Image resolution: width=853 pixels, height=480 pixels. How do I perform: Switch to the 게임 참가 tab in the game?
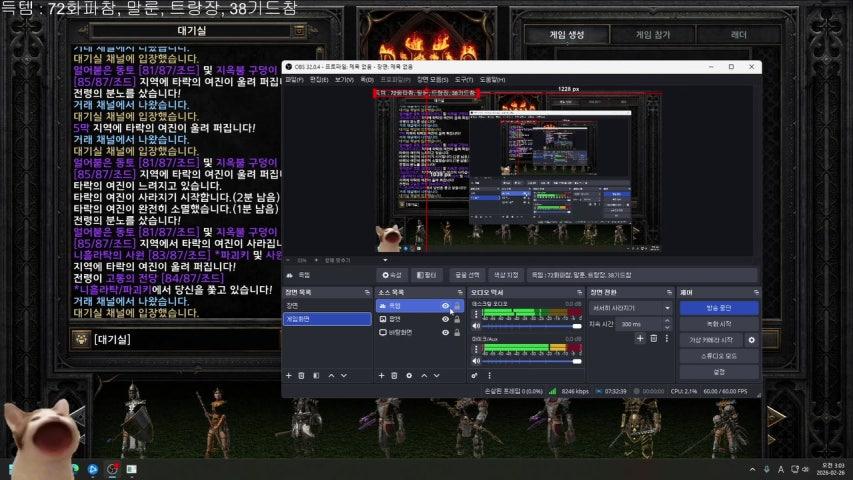click(x=653, y=35)
